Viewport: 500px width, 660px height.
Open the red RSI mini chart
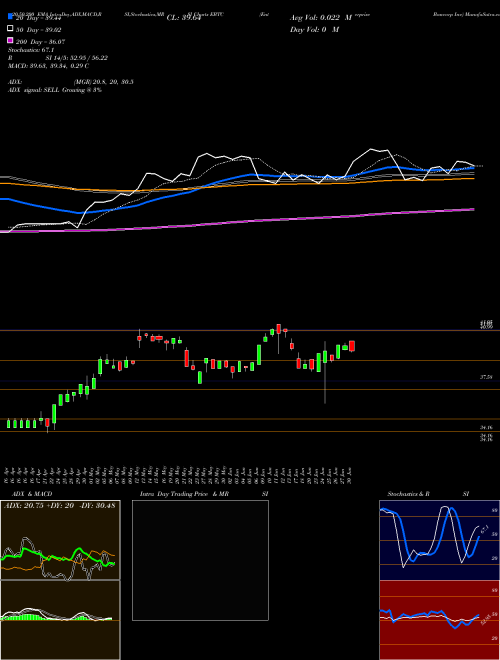coord(439,620)
